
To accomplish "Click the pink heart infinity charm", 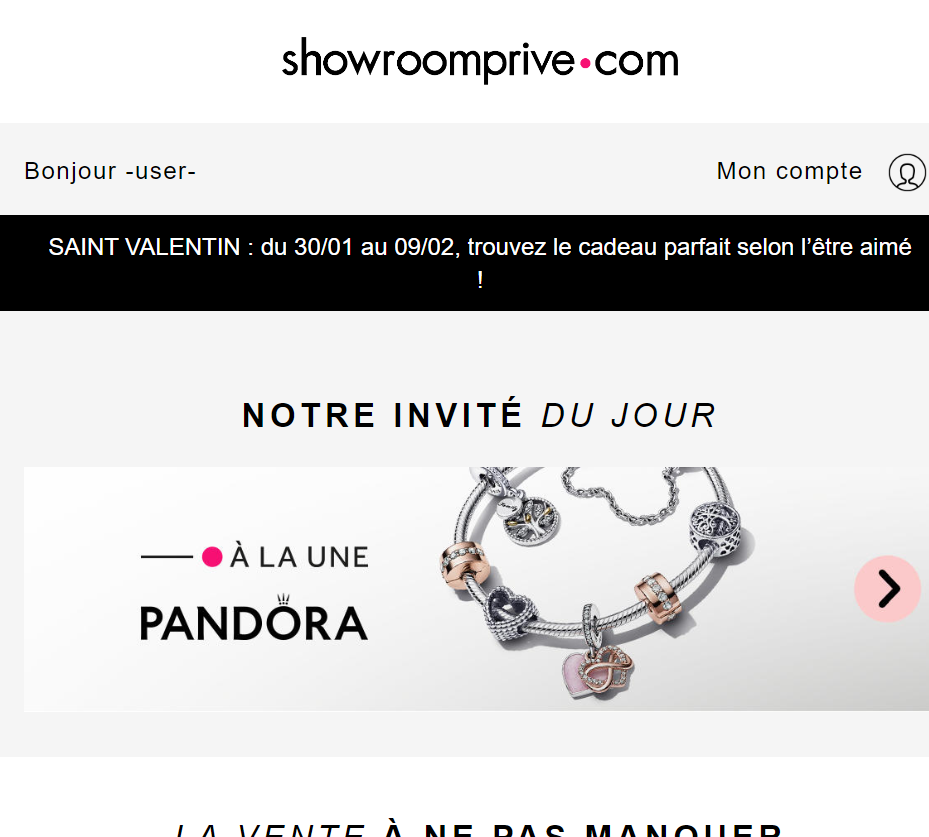I will point(597,672).
